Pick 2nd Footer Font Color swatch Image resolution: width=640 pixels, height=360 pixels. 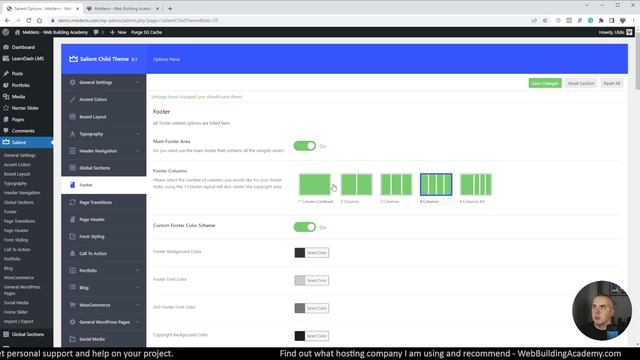pos(300,308)
